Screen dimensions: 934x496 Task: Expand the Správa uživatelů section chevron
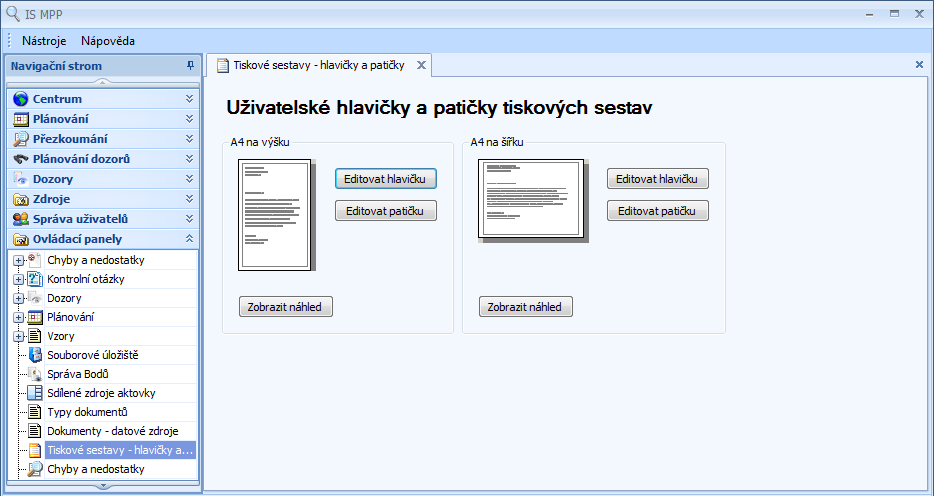[189, 219]
